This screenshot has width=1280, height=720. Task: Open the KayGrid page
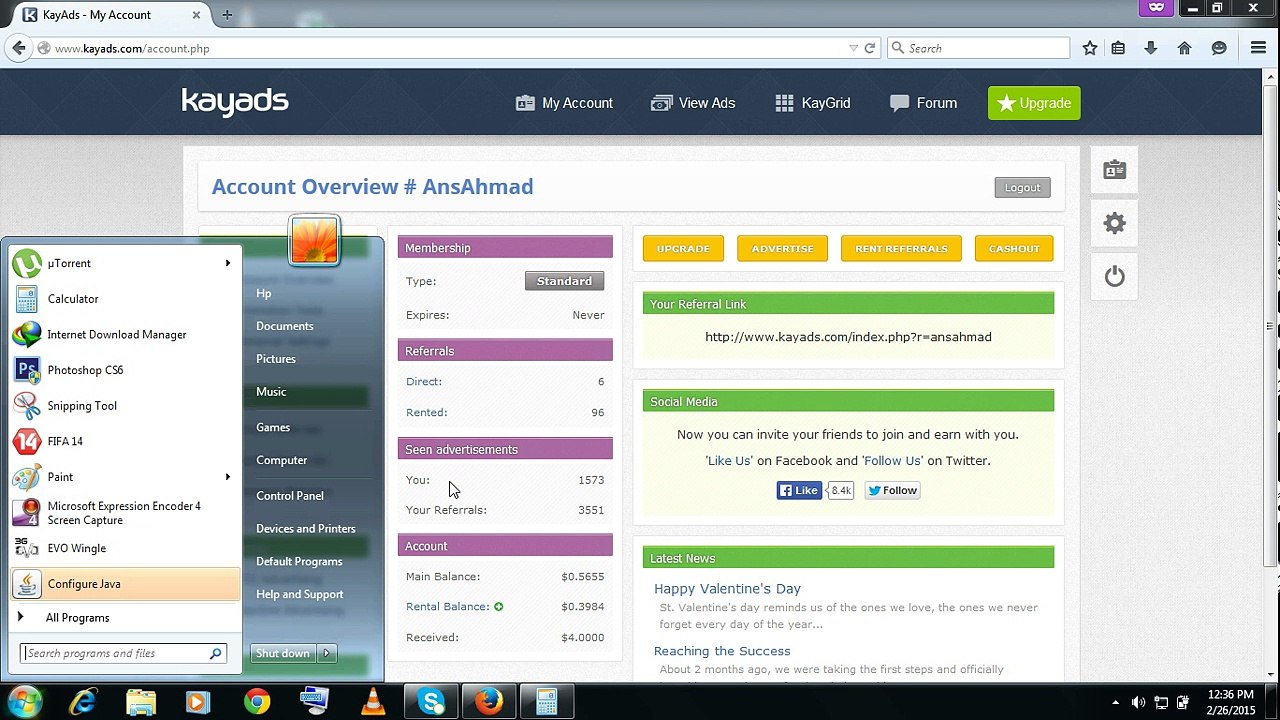click(813, 103)
